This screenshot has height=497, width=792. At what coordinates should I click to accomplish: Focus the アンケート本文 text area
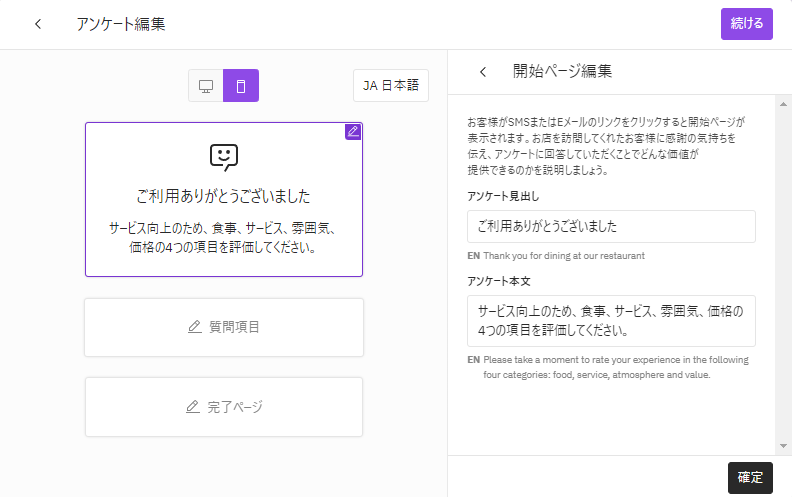(x=611, y=320)
